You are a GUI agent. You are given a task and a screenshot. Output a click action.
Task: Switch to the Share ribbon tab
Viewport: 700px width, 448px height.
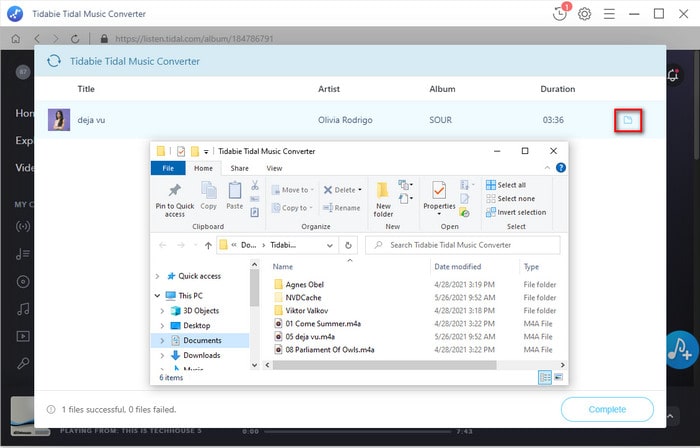239,168
